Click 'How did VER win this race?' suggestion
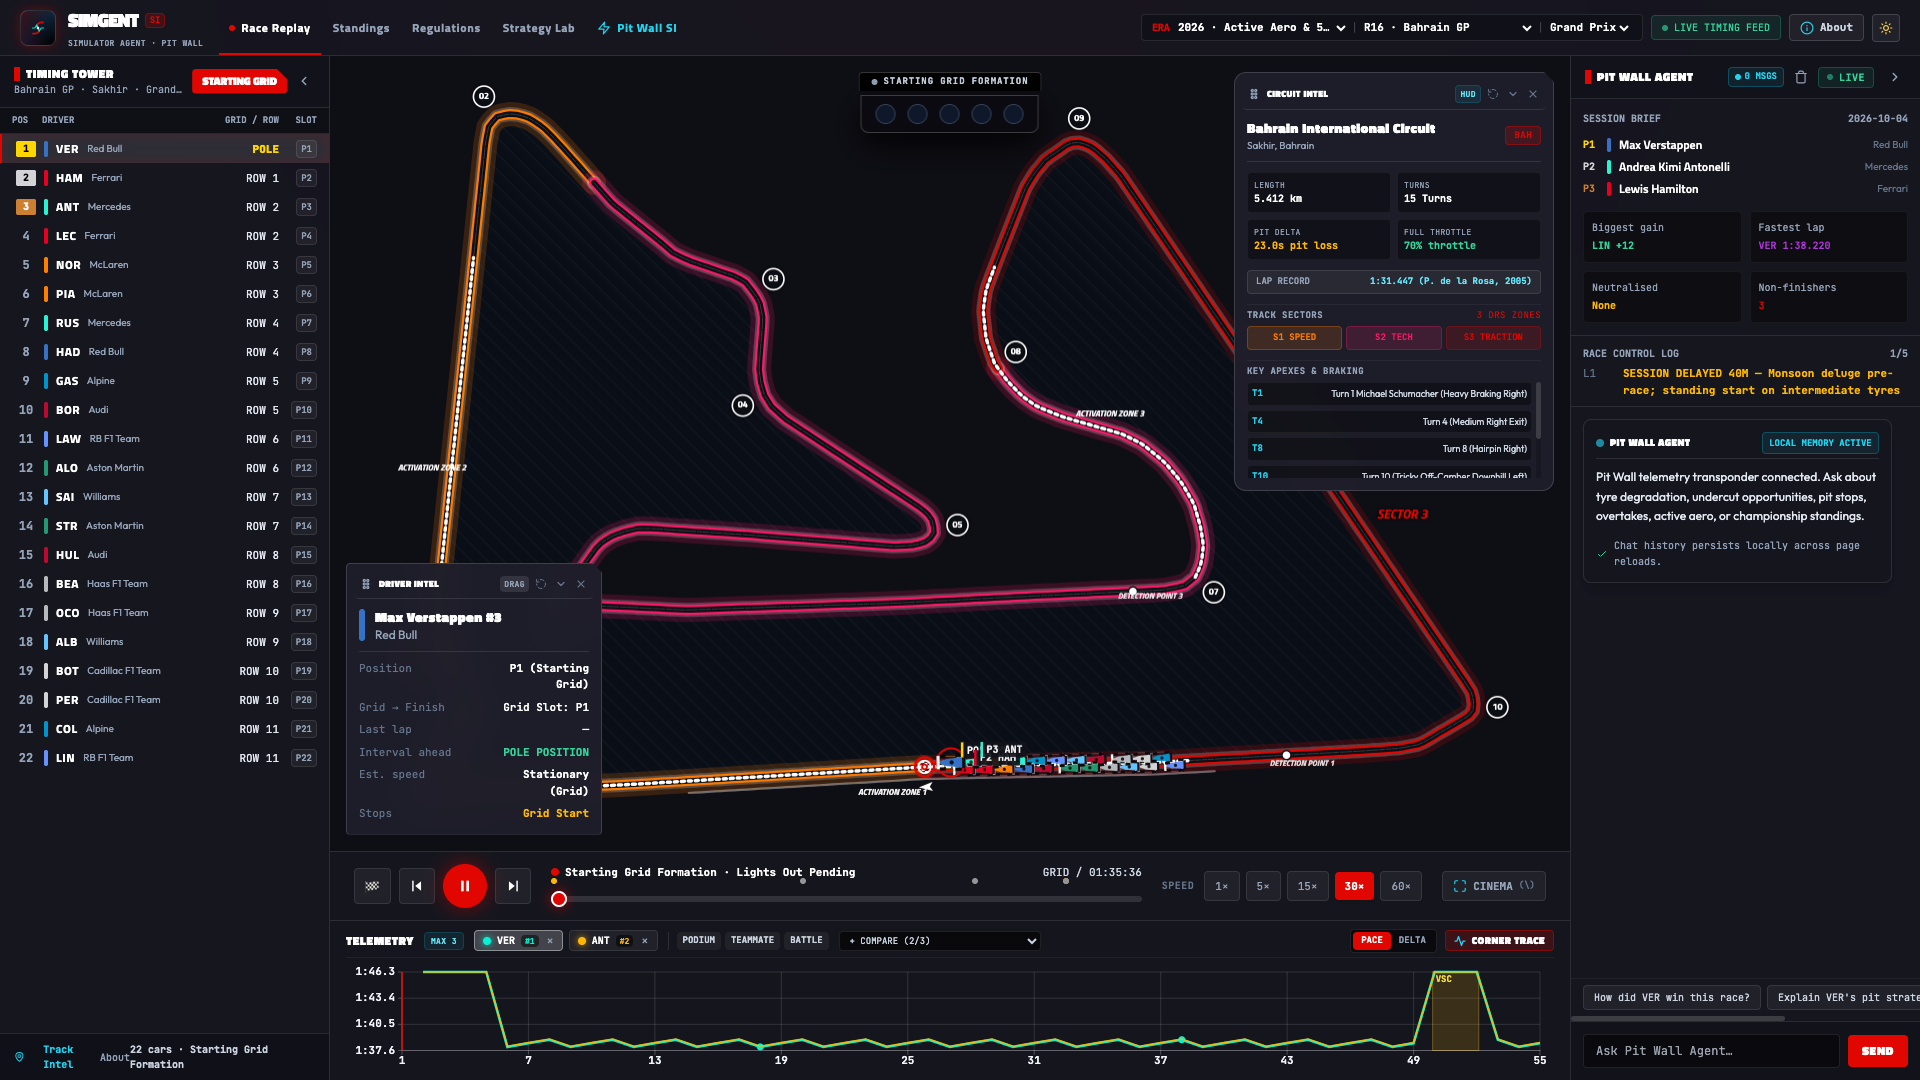This screenshot has height=1080, width=1920. pos(1671,998)
